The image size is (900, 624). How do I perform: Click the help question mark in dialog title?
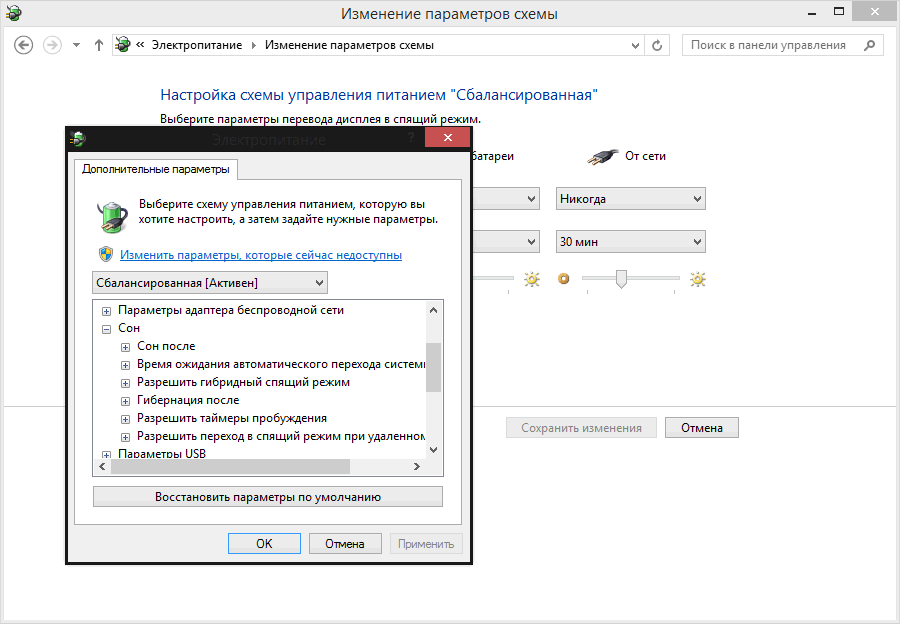click(x=410, y=138)
